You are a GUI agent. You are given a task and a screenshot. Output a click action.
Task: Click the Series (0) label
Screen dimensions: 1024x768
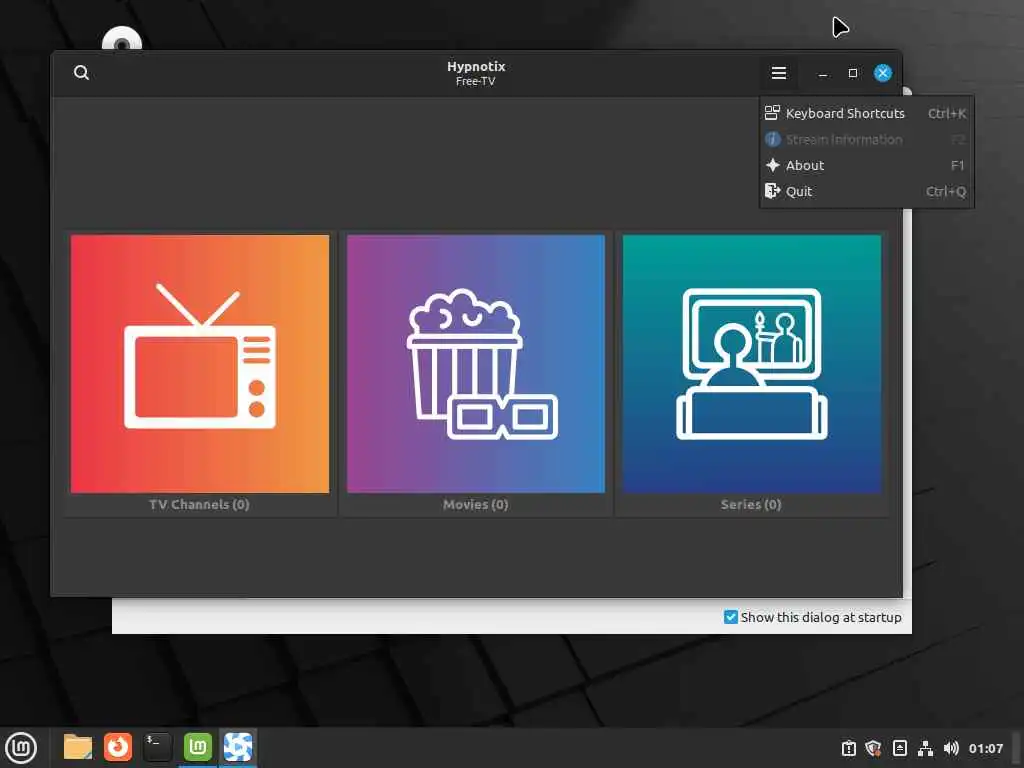coord(751,504)
